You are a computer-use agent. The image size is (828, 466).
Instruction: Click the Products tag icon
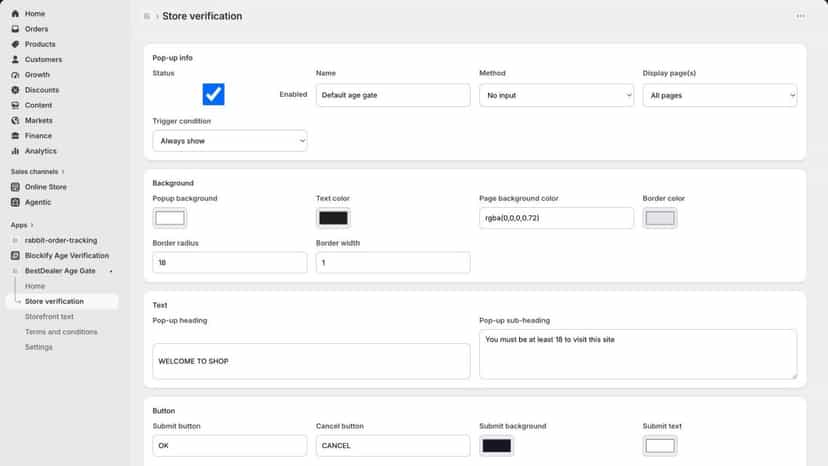[x=15, y=44]
